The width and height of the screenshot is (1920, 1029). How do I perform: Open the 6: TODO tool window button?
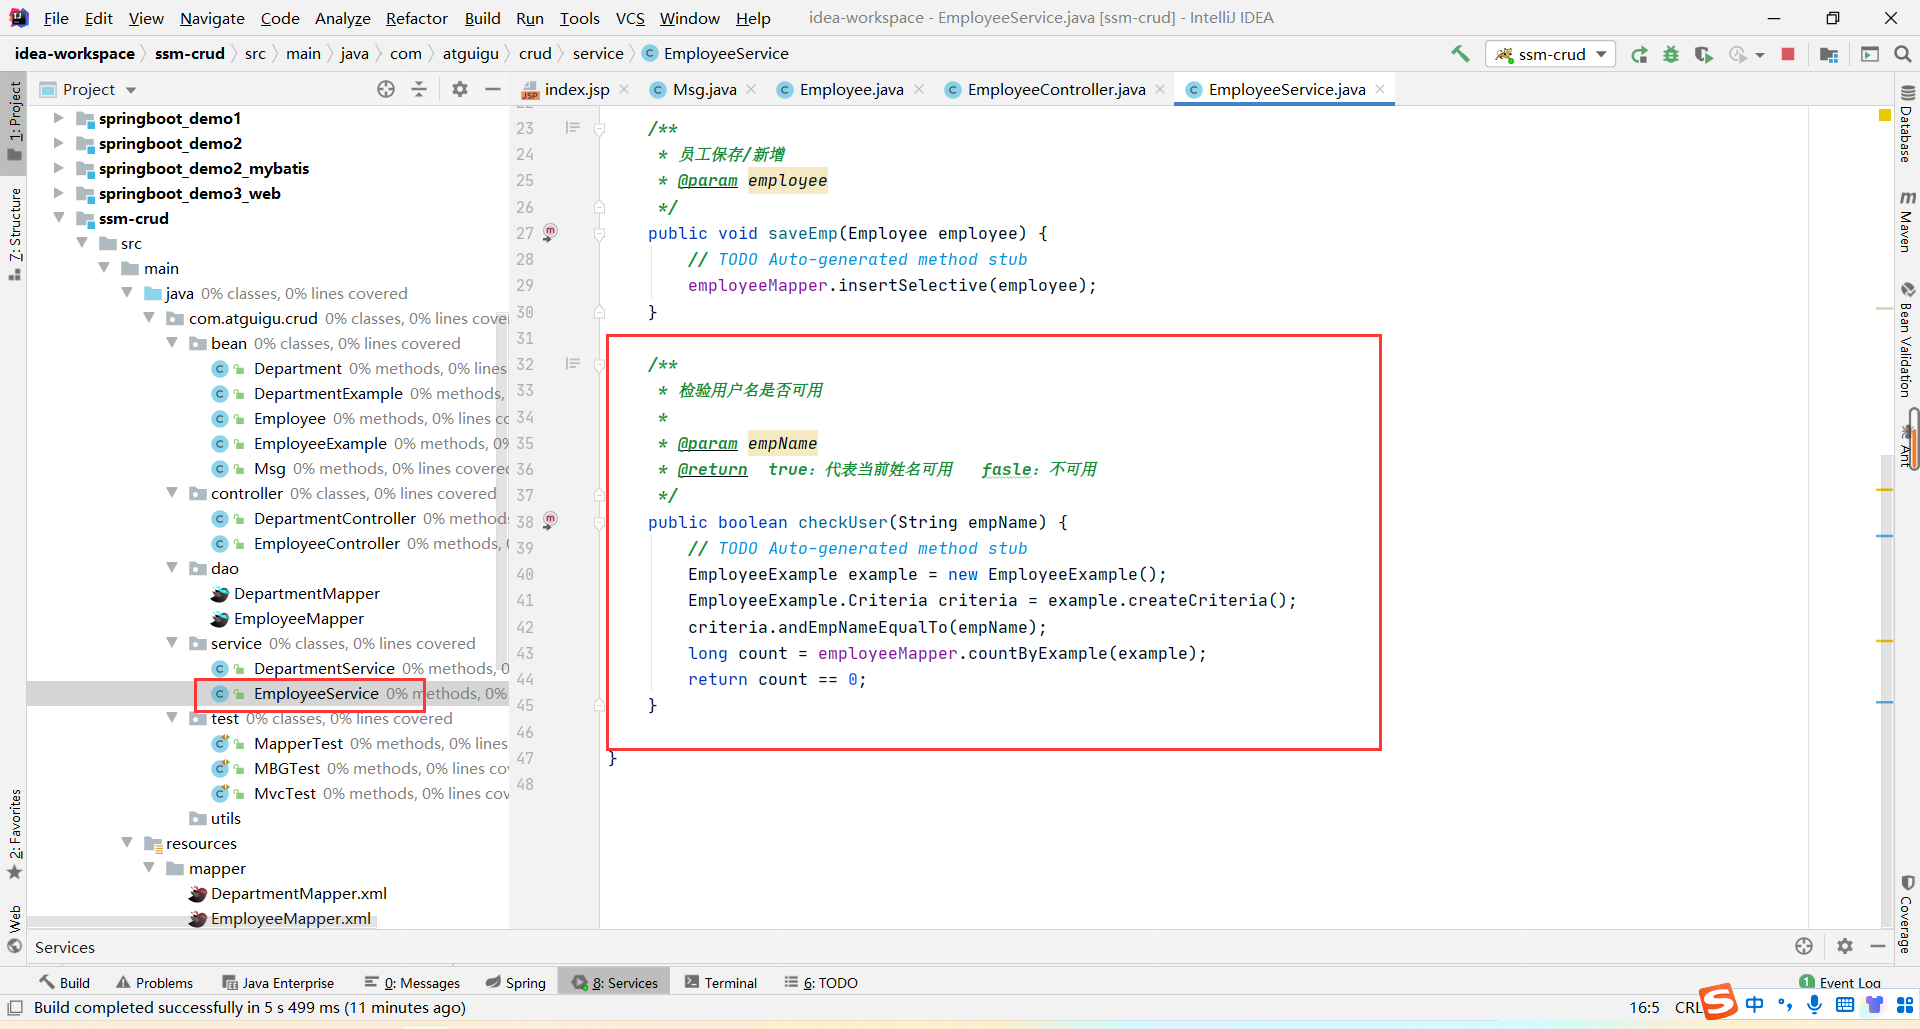pos(821,983)
